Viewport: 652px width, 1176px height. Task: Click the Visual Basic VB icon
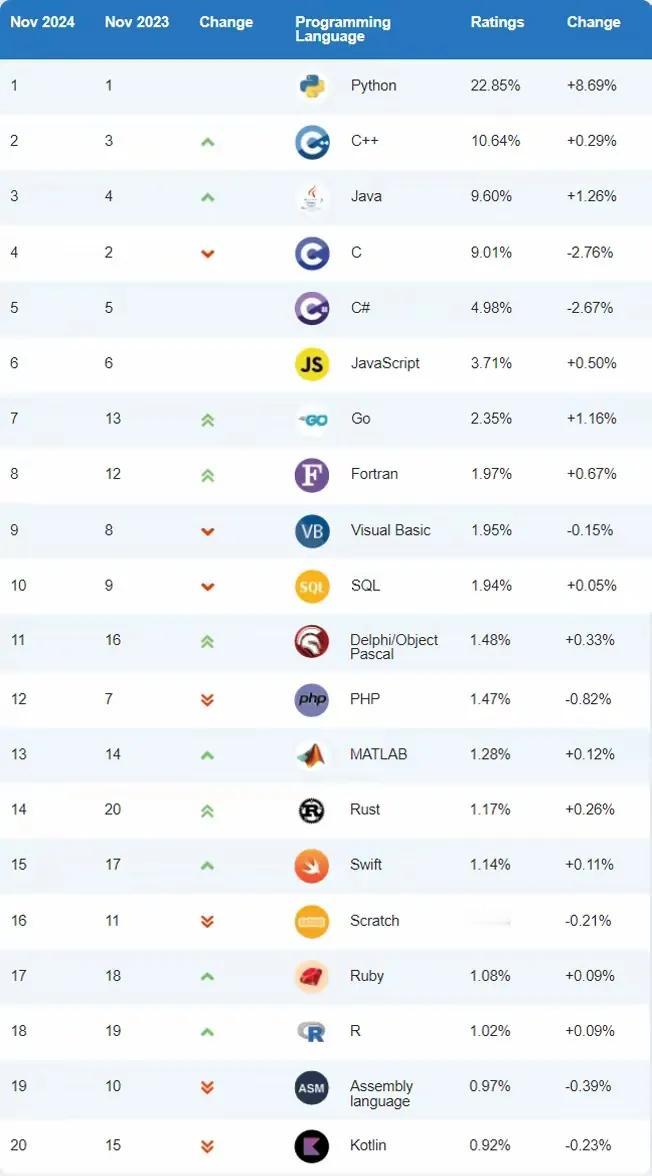point(312,531)
